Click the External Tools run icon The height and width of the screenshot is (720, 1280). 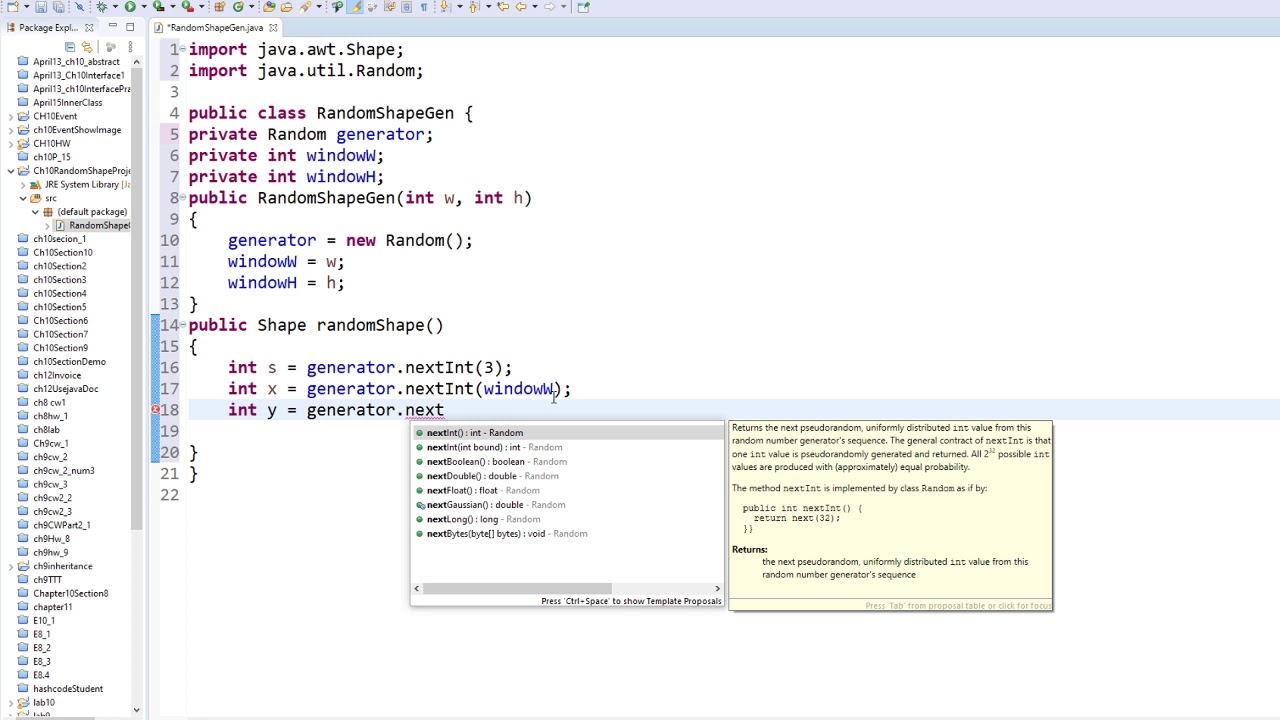187,7
